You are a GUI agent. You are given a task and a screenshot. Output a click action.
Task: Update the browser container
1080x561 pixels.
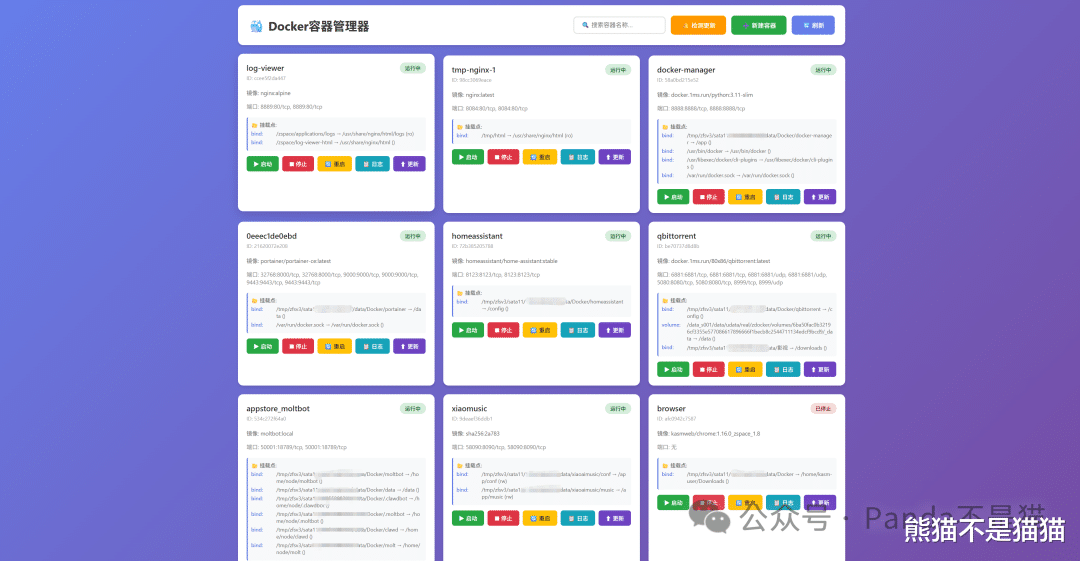coord(820,502)
